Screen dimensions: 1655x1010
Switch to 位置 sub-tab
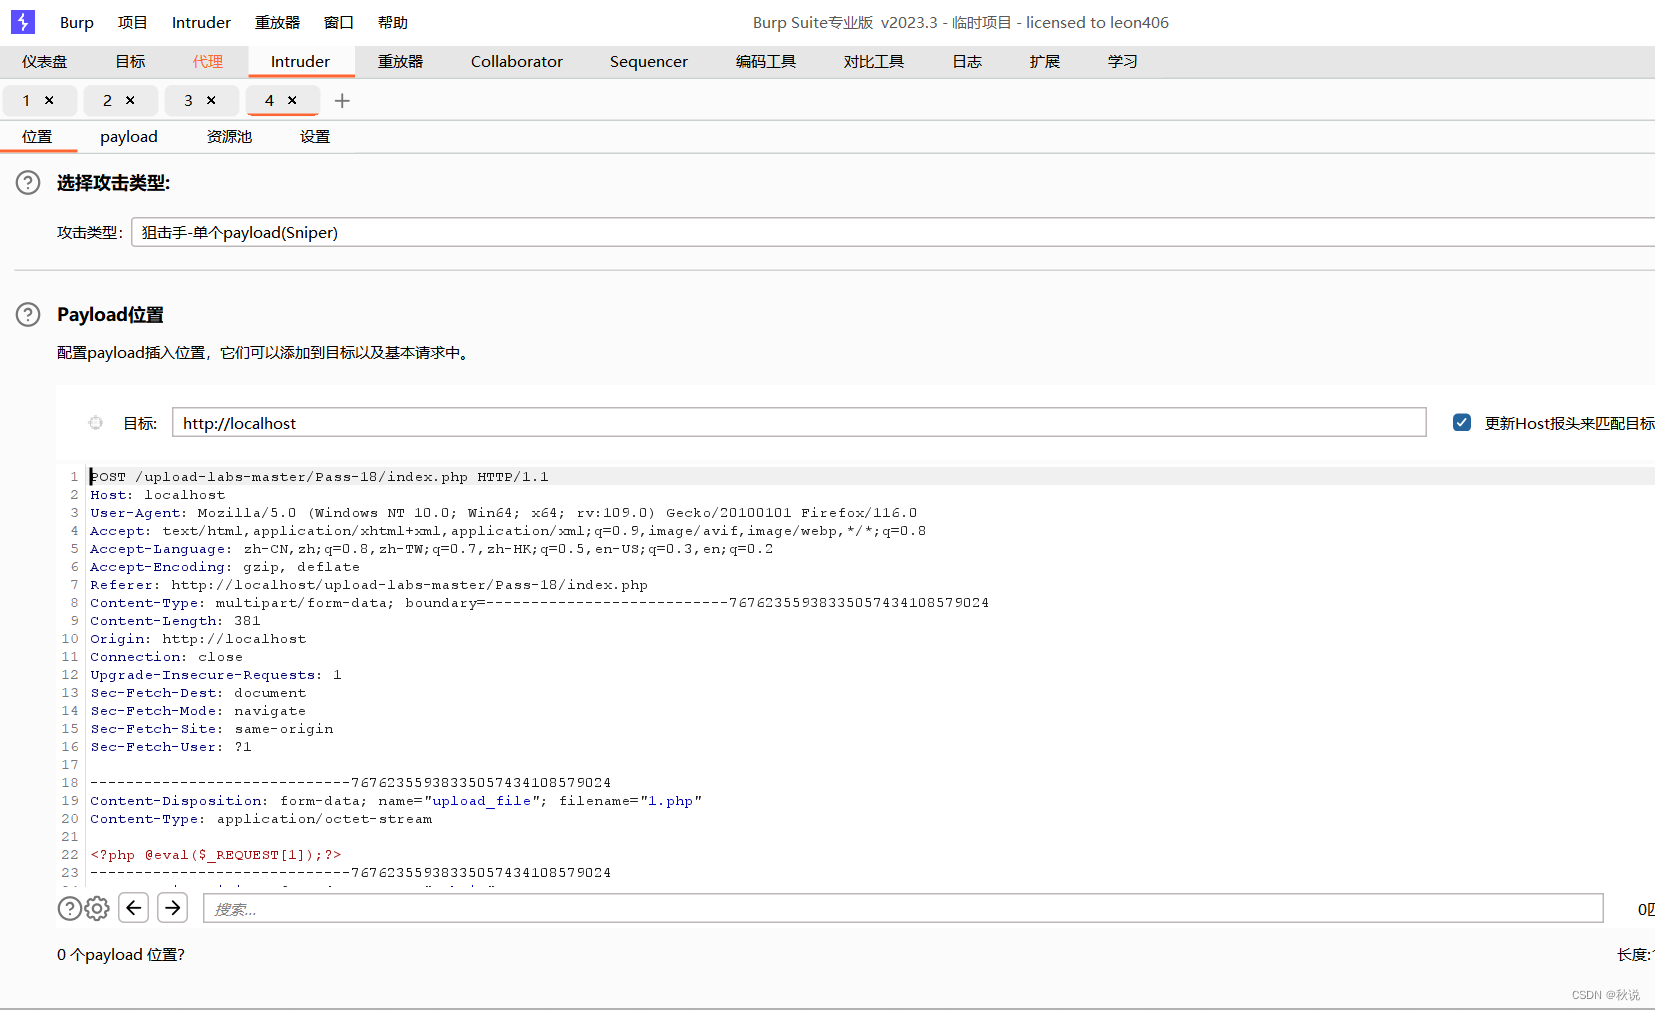(37, 136)
